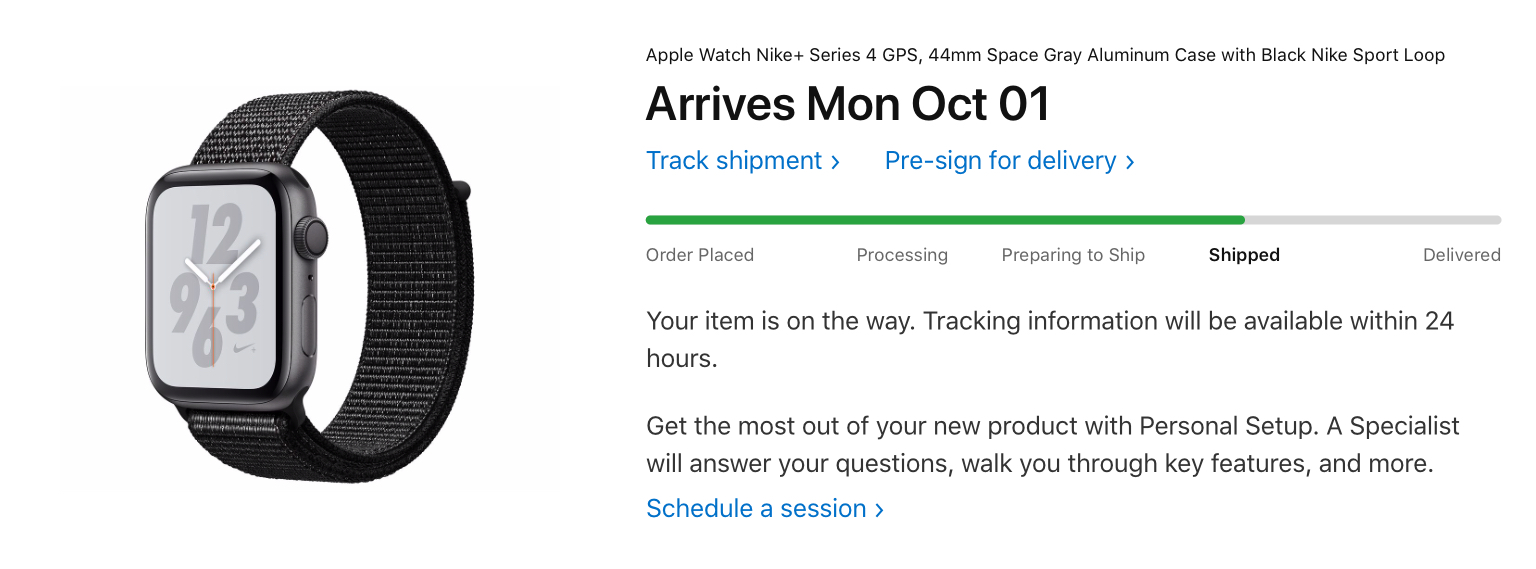Click the watch's Digital Crown

pyautogui.click(x=316, y=238)
